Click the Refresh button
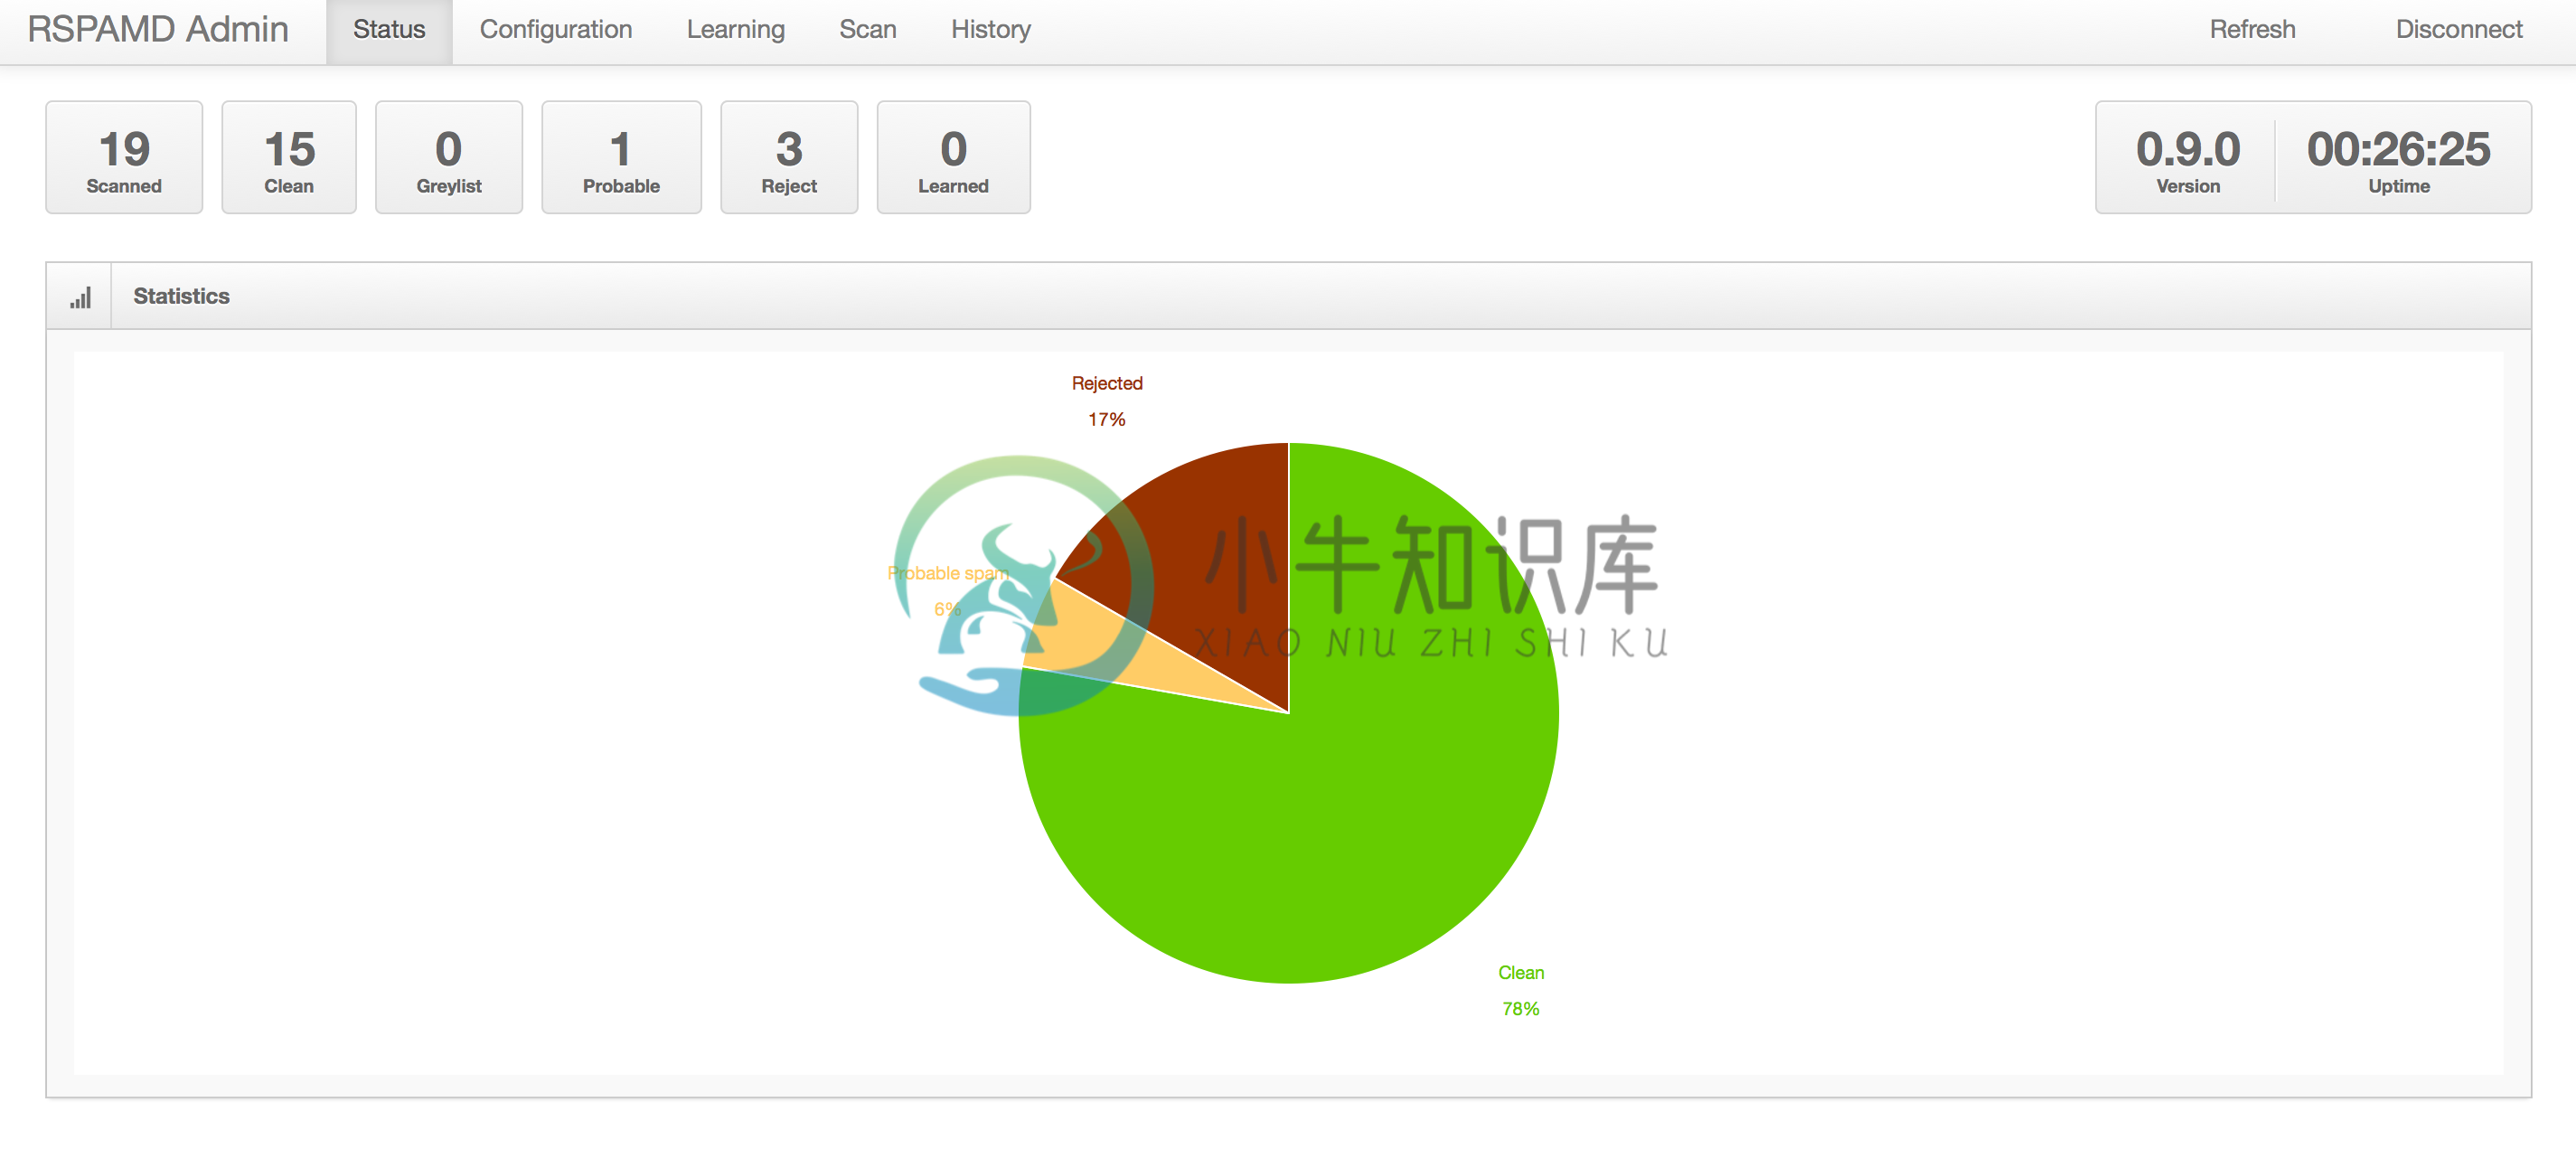Screen dimensions: 2576x1168 pyautogui.click(x=2251, y=28)
